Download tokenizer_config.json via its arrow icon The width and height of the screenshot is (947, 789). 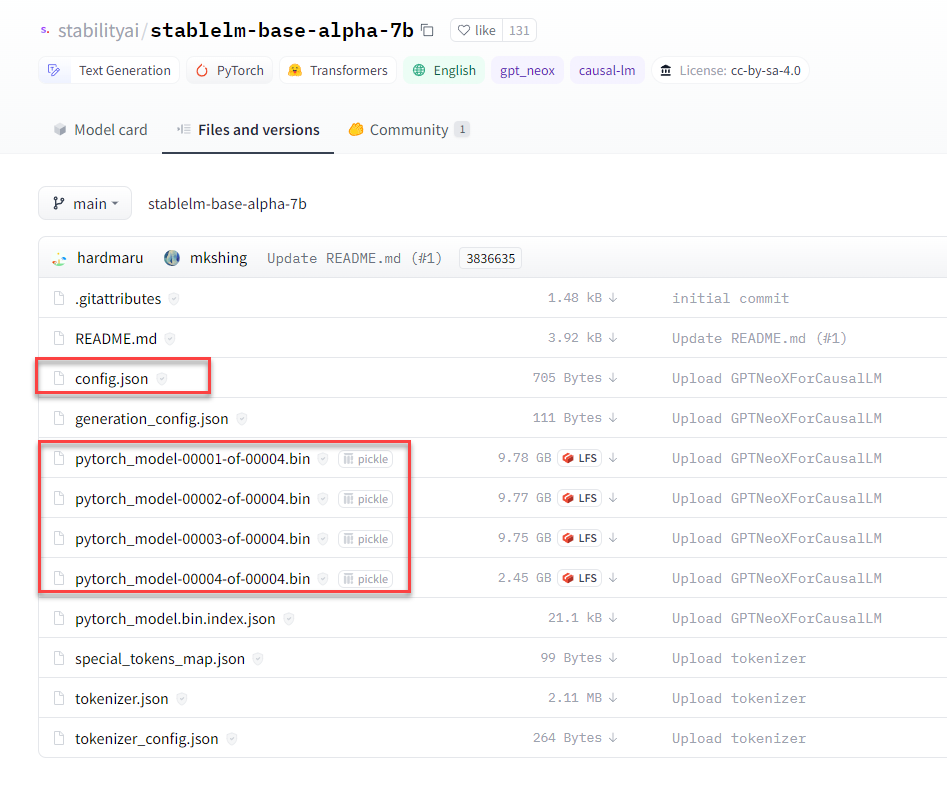[x=613, y=738]
